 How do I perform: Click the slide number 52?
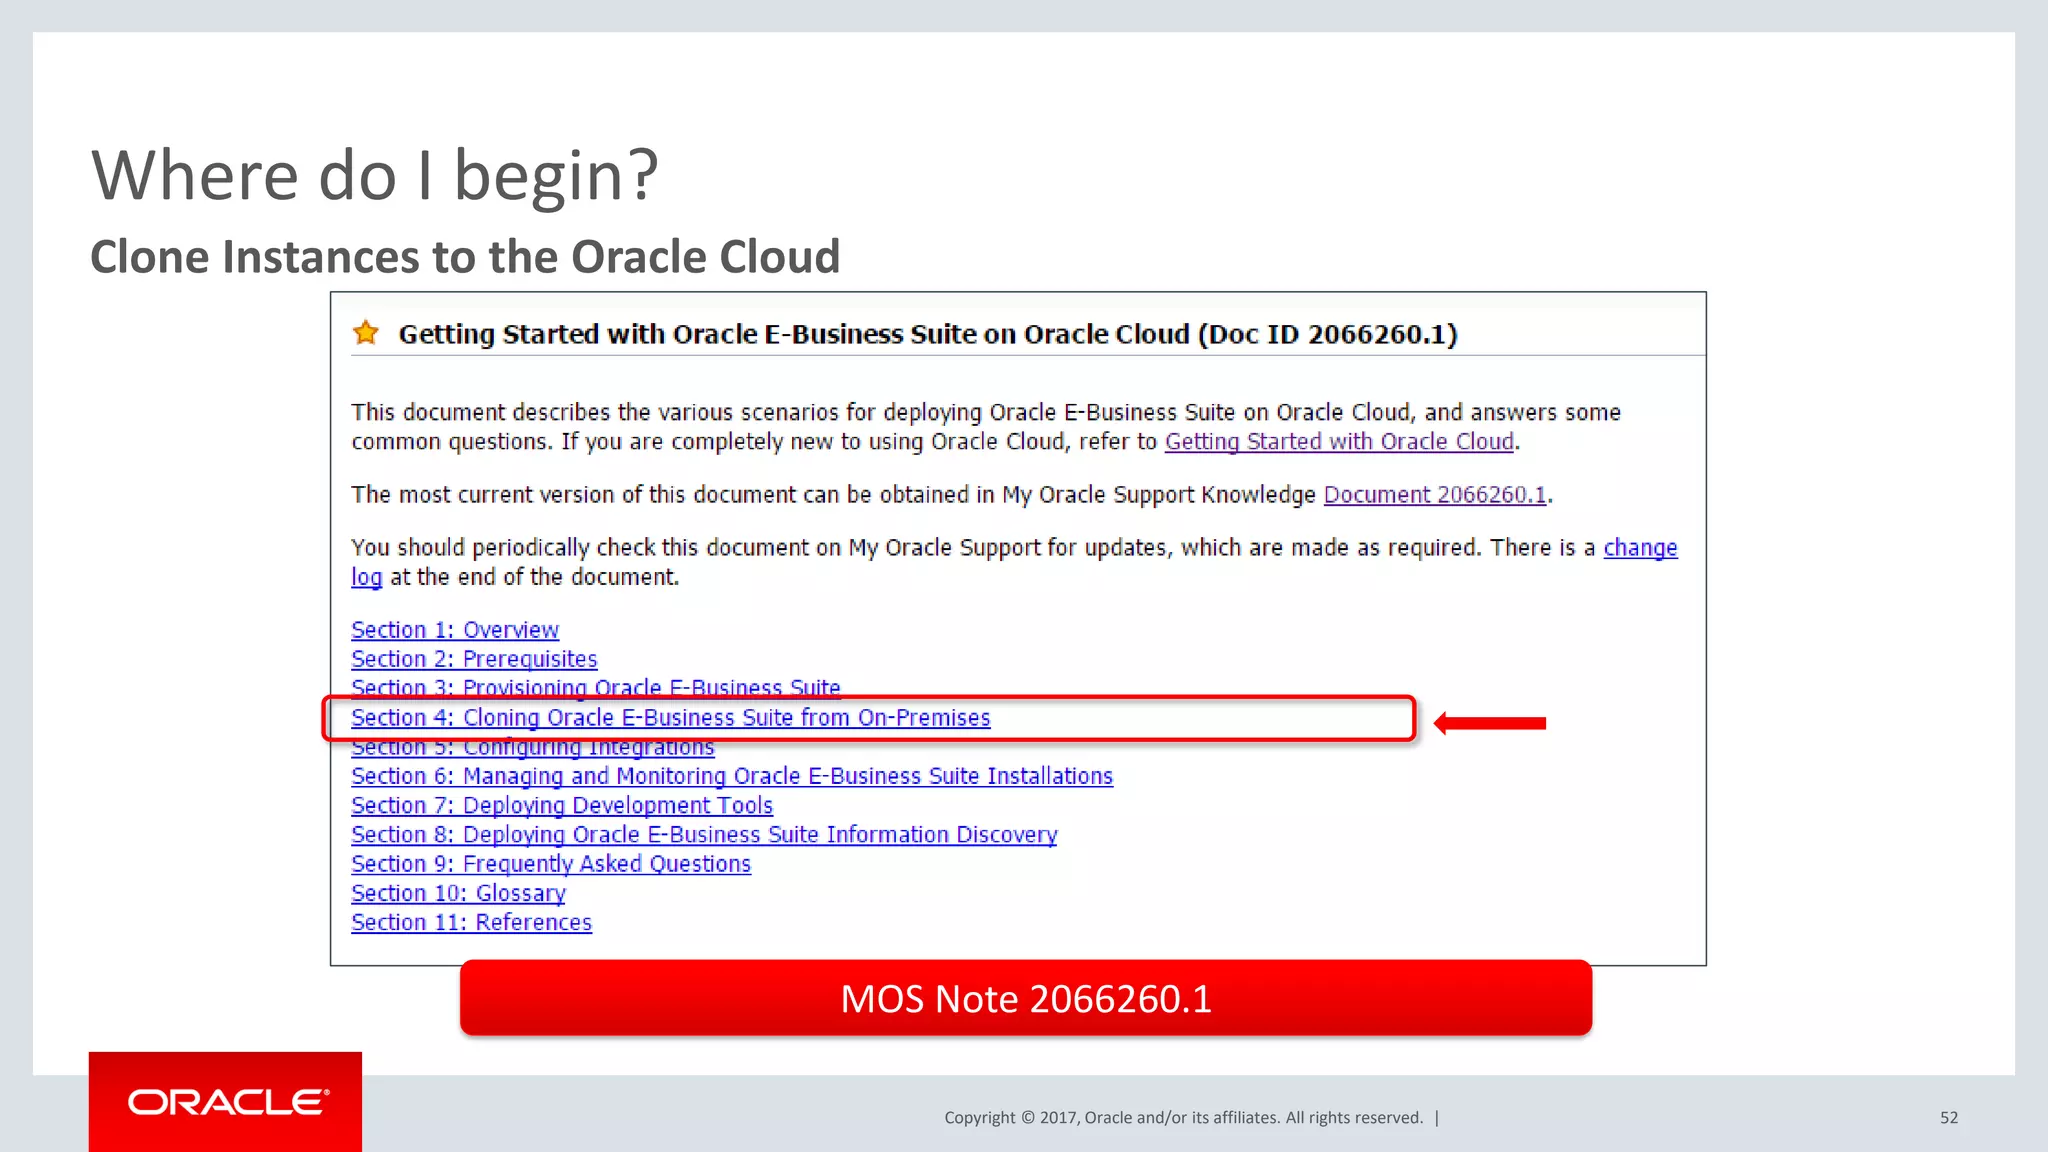pos(1949,1118)
